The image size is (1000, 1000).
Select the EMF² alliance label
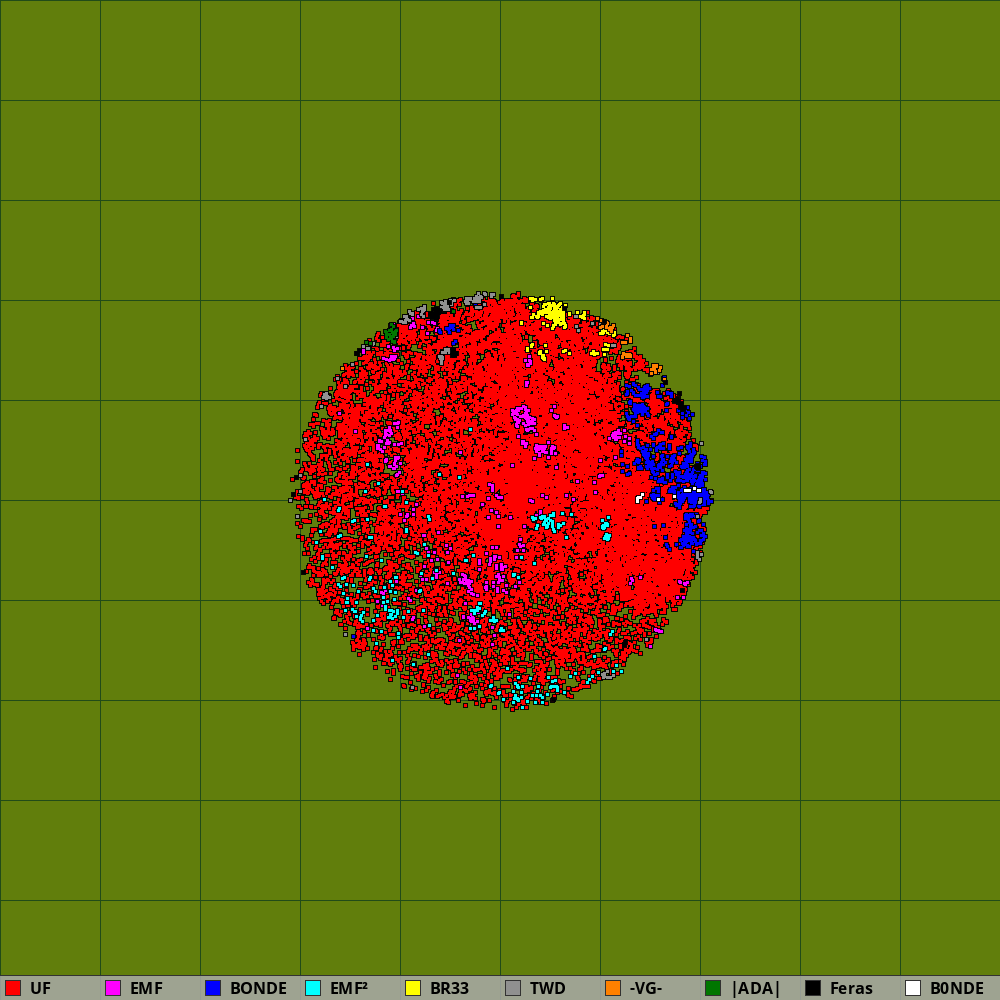(x=349, y=989)
